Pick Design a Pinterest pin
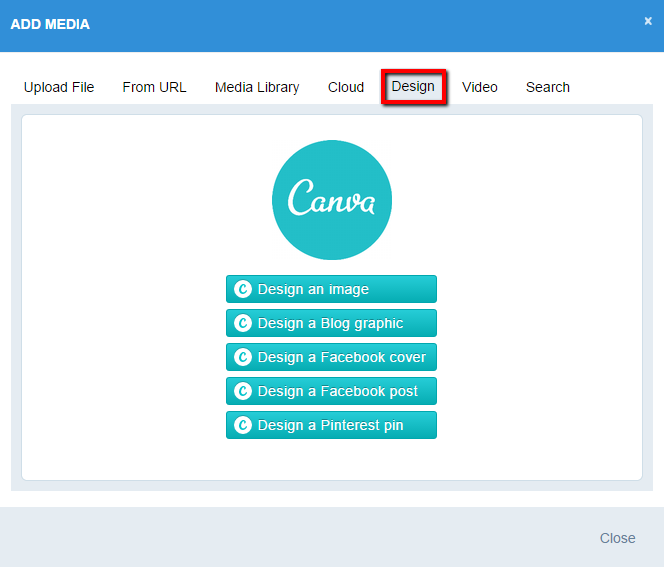The height and width of the screenshot is (567, 664). [x=331, y=425]
